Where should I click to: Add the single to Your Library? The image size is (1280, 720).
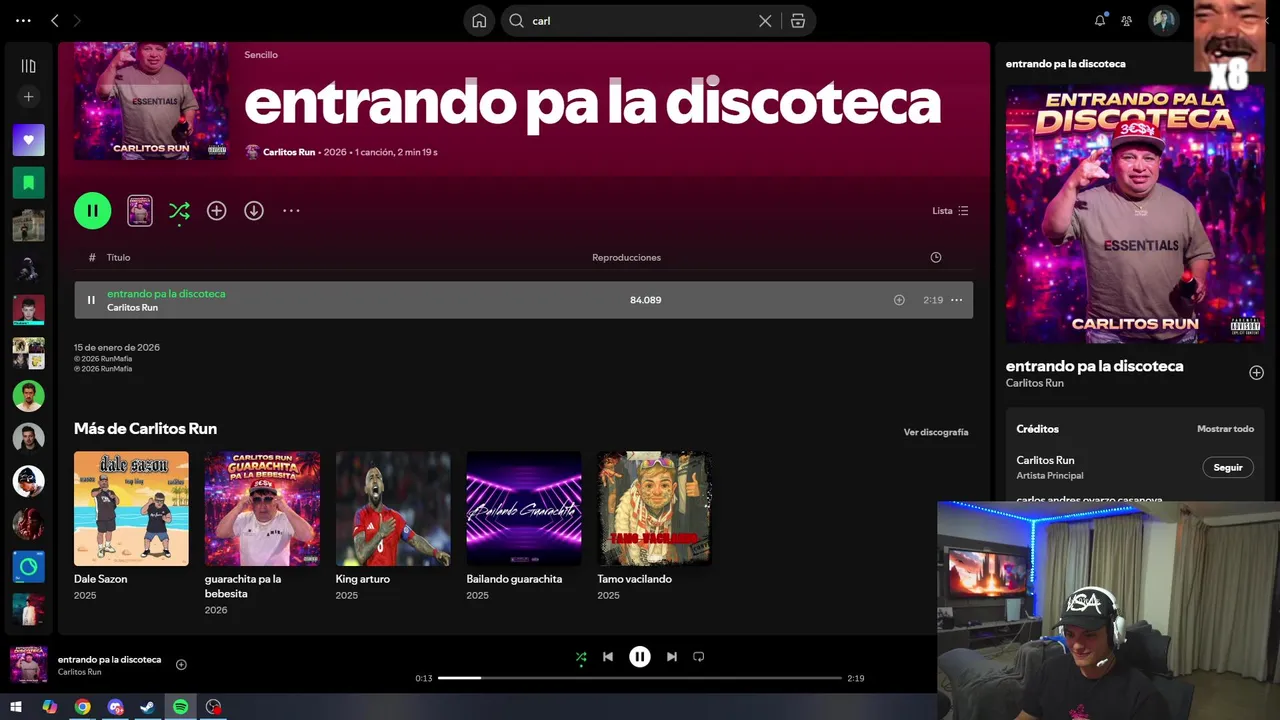(x=216, y=210)
